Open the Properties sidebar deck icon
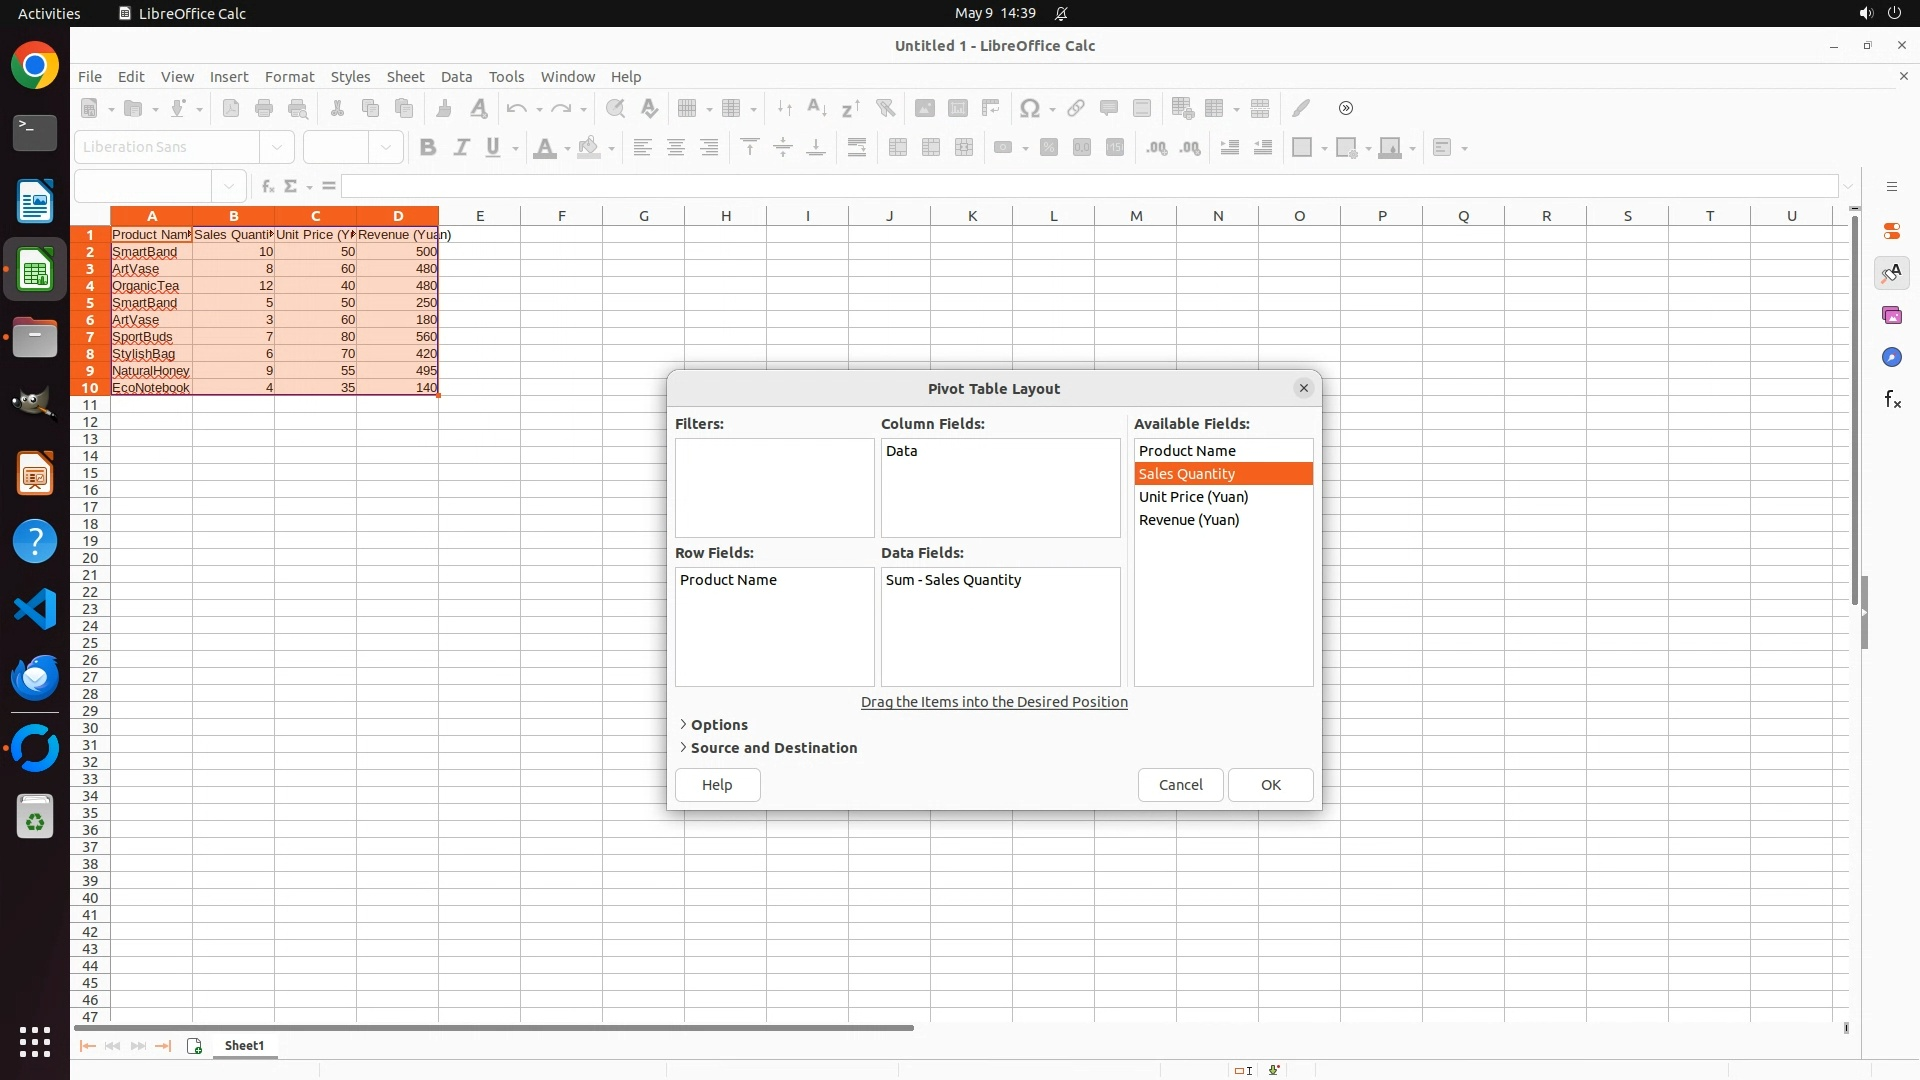1920x1080 pixels. click(x=1891, y=231)
